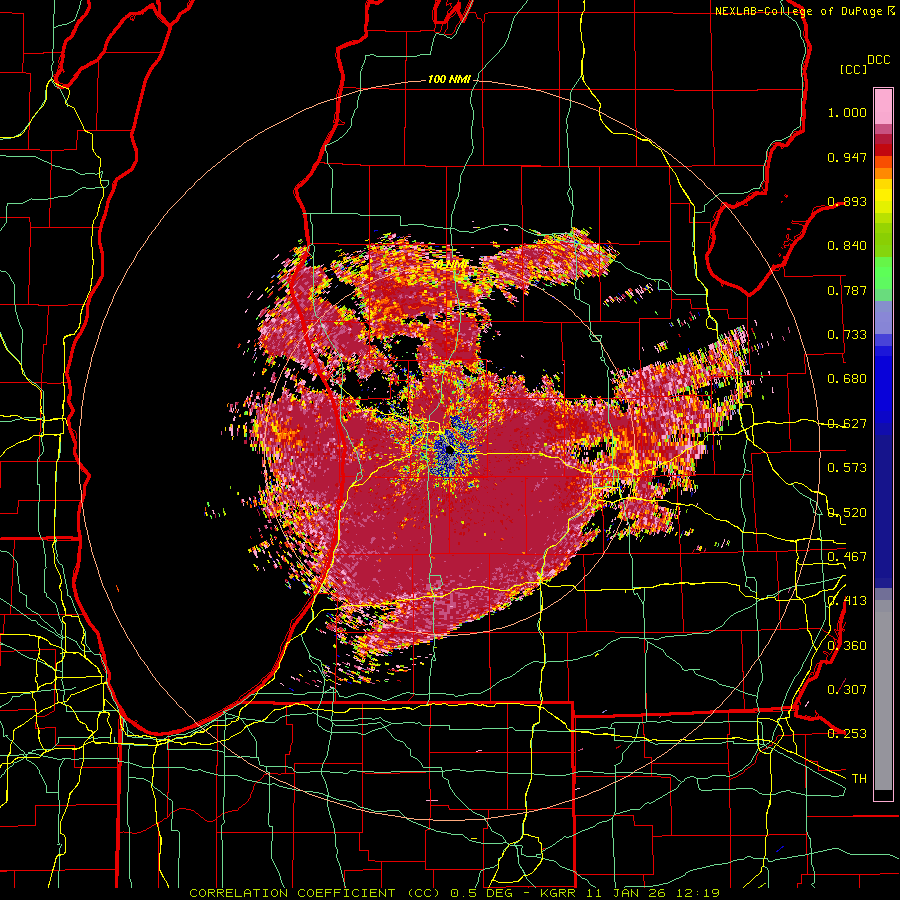Click the 0.787 scale value
The width and height of the screenshot is (900, 900).
coord(847,290)
